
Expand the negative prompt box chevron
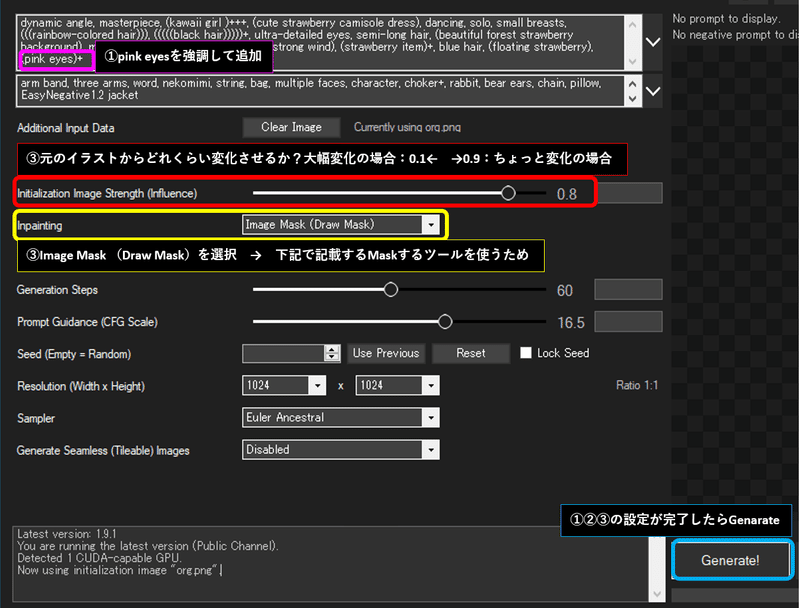(653, 91)
